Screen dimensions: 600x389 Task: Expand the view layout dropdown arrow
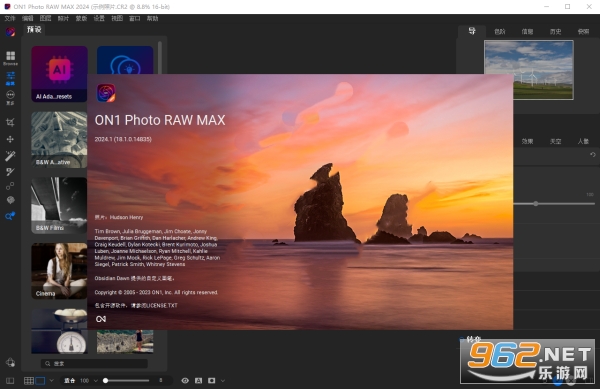click(x=52, y=381)
